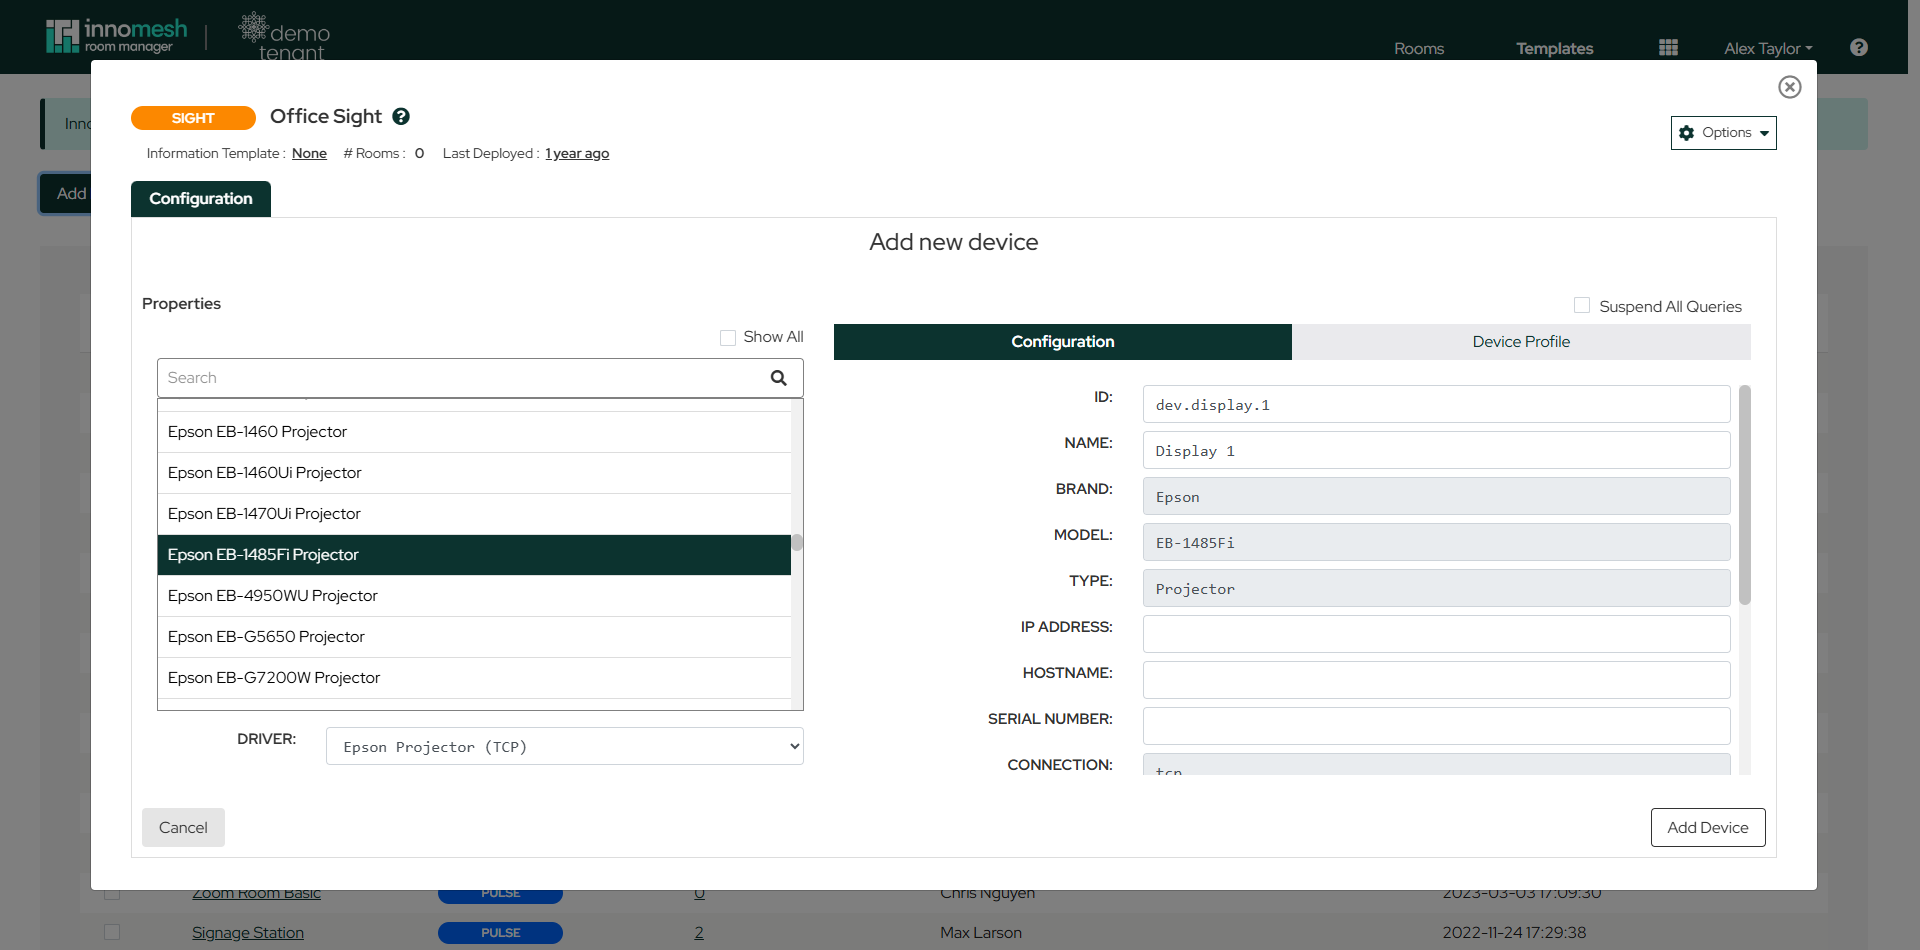This screenshot has height=950, width=1920.
Task: Open the None information template link
Action: click(x=309, y=154)
